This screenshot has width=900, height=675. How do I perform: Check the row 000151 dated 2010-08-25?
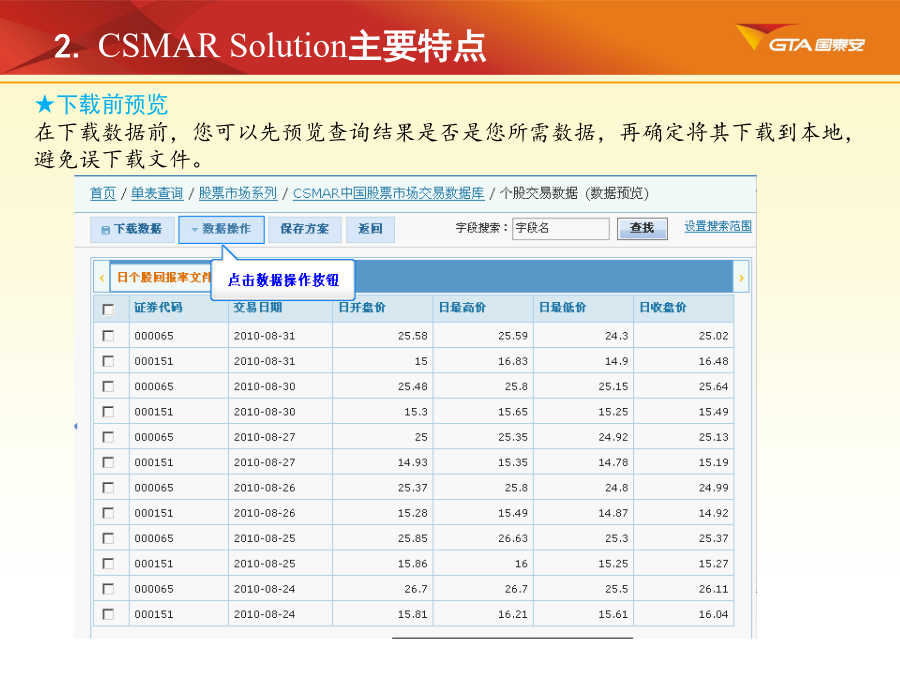108,563
